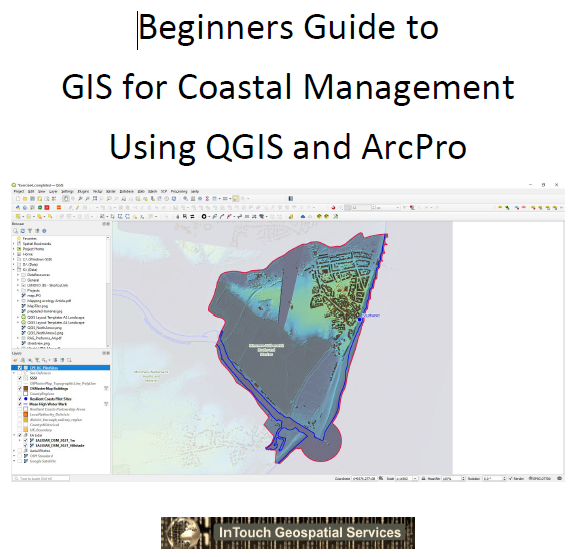Screen dimensions: 580x557
Task: Toggle visibility of the selected PilotSites layer
Action: [x=20, y=368]
